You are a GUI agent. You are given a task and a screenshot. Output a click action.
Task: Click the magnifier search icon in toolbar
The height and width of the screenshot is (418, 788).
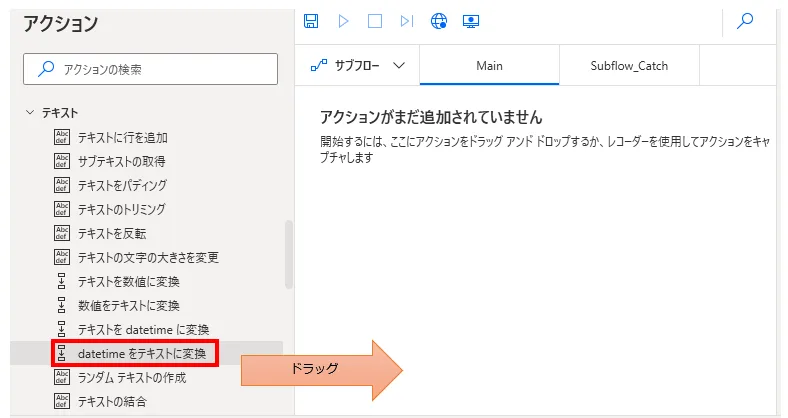click(745, 21)
